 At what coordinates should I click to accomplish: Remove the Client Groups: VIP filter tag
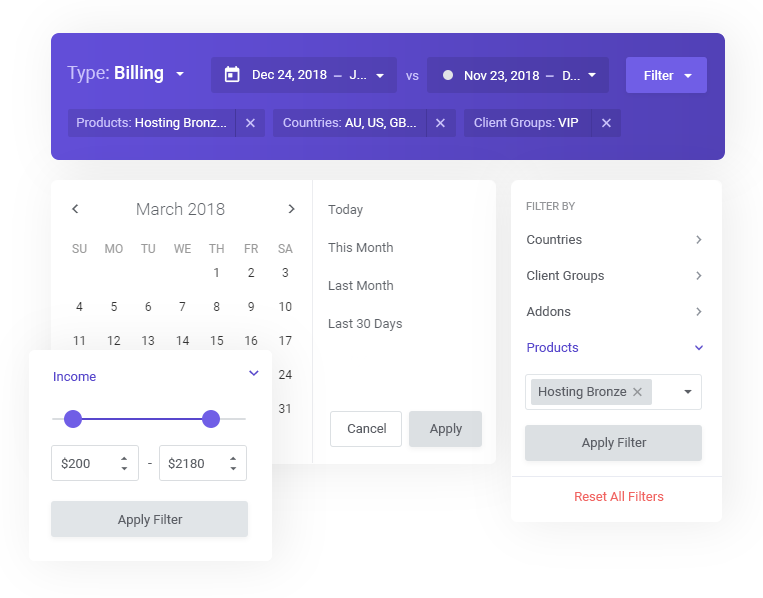606,123
